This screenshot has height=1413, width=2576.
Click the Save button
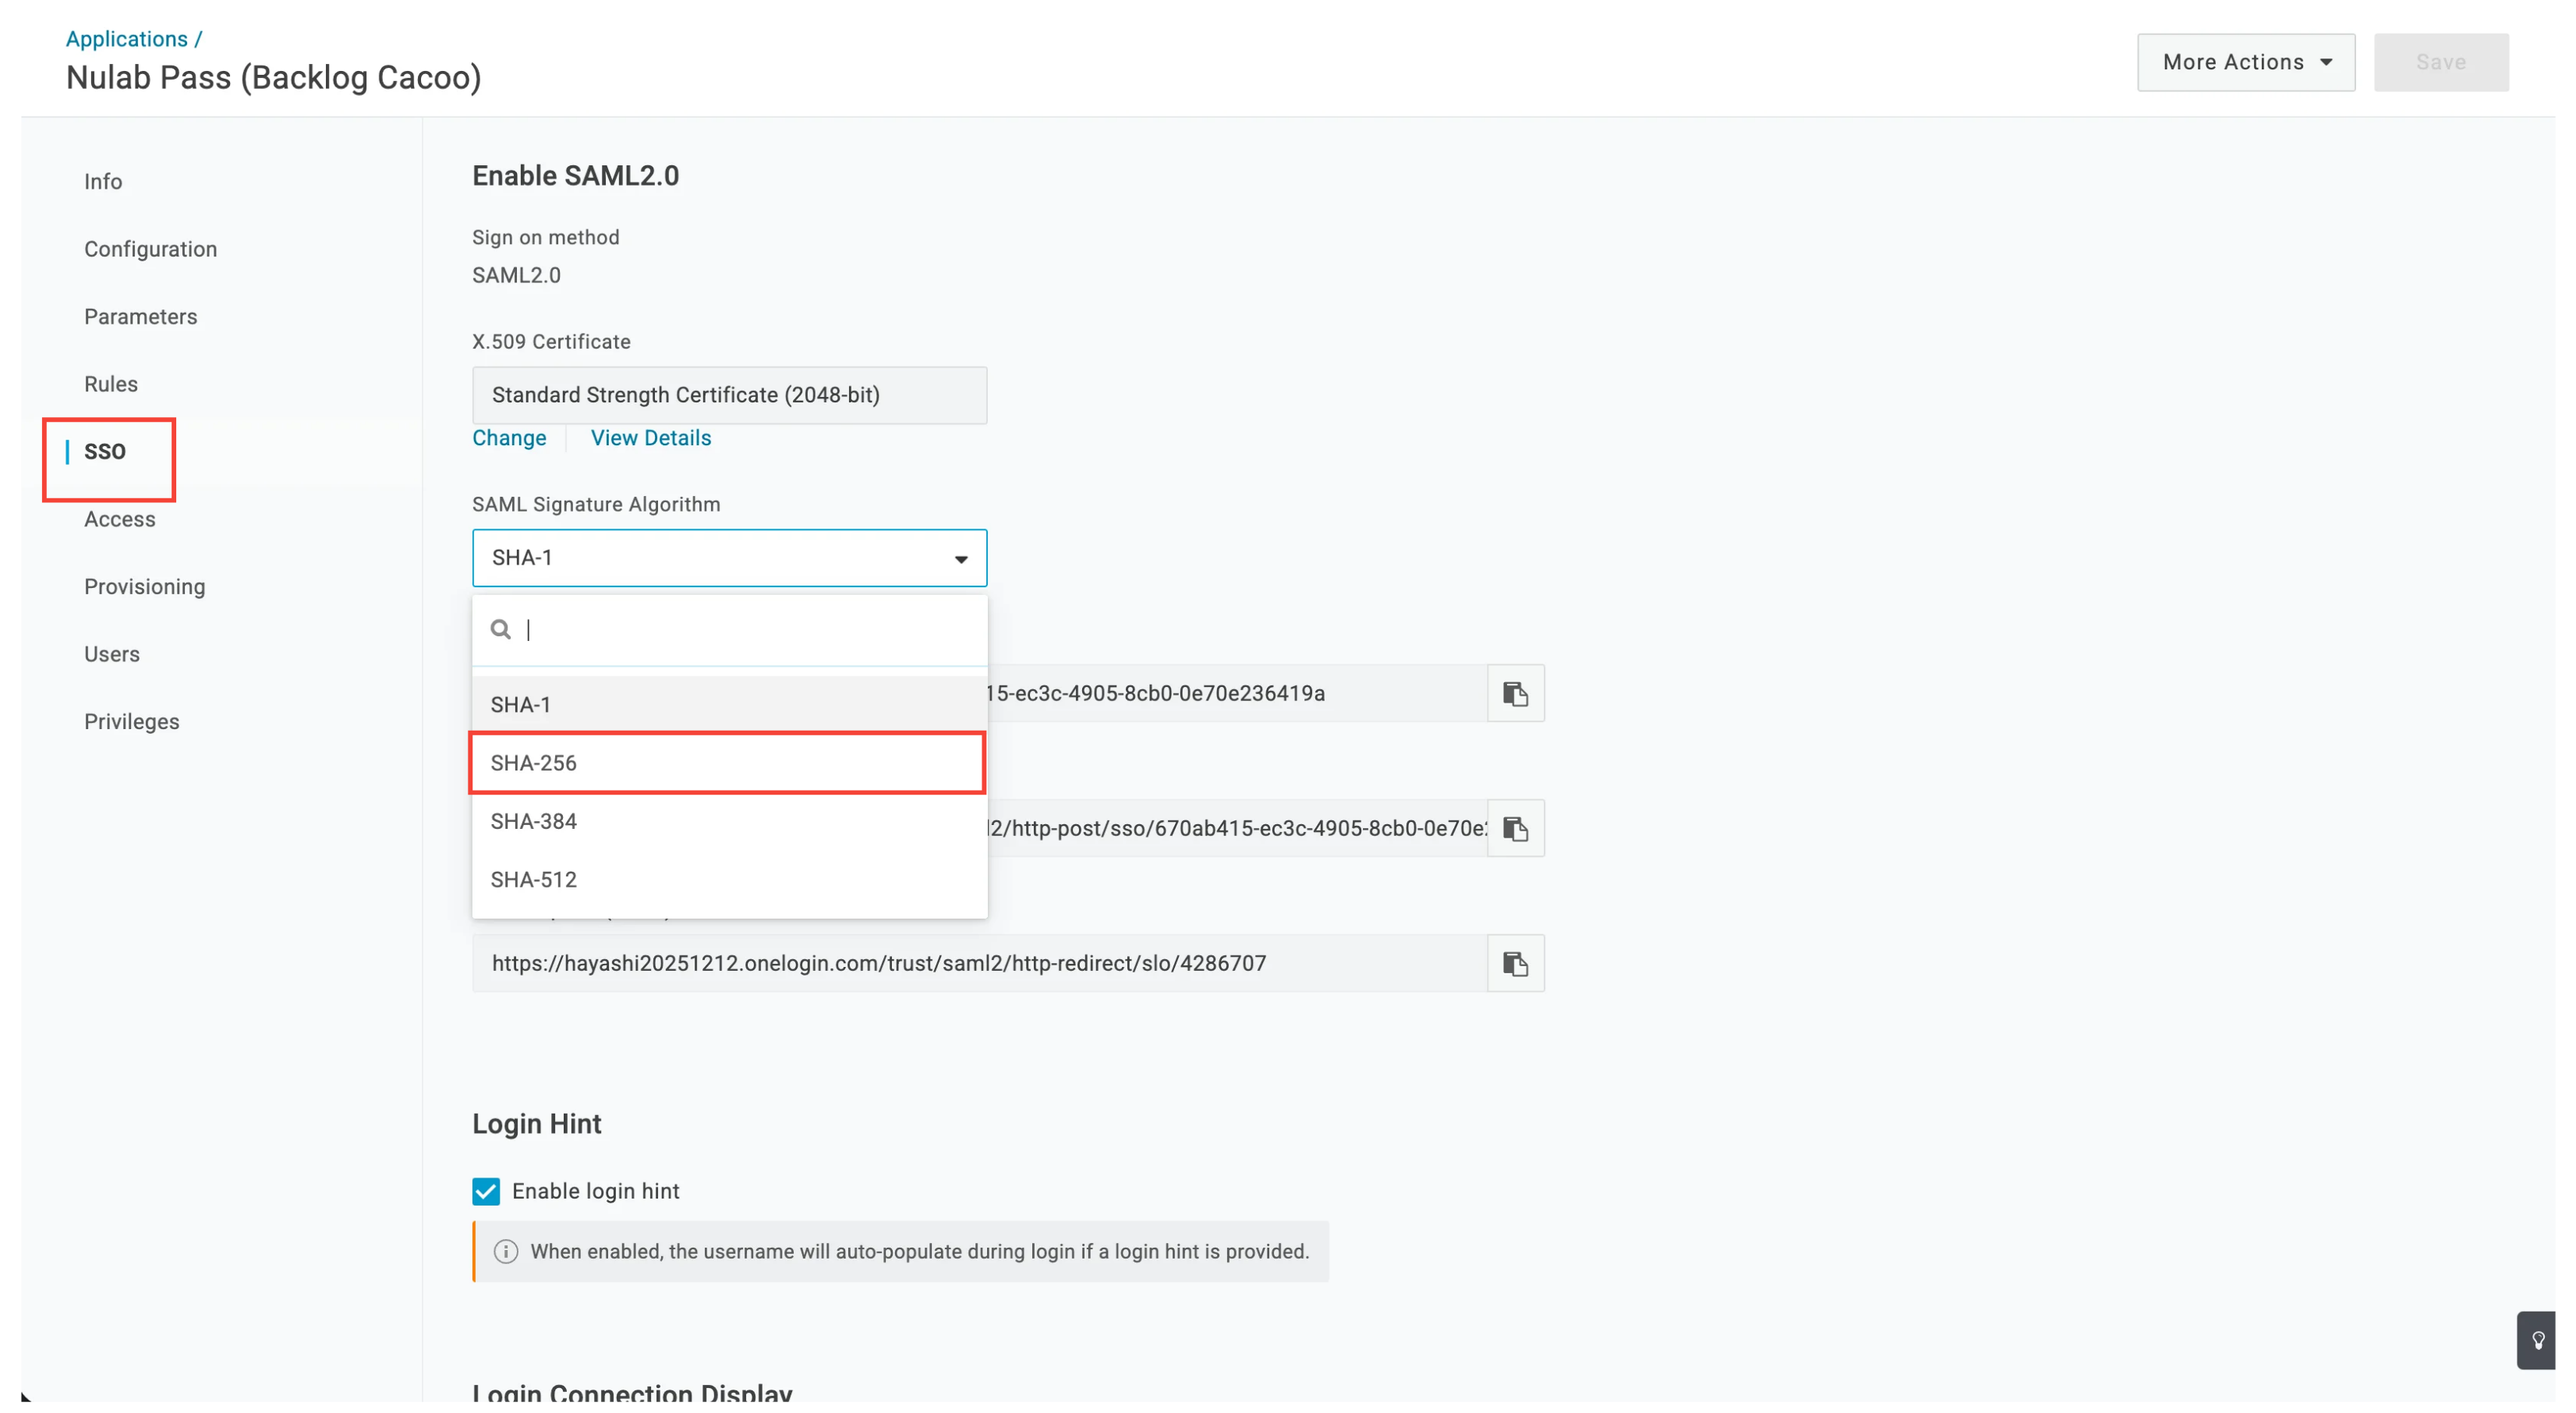click(2441, 62)
